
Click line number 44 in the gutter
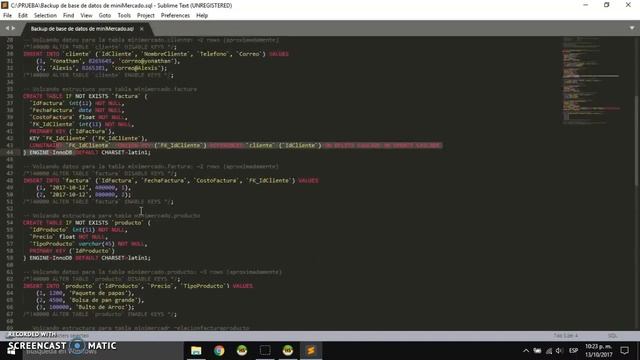(10, 153)
